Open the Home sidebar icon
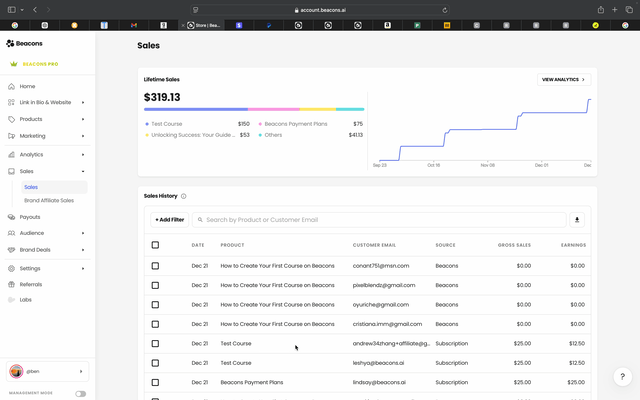640x400 pixels. [x=11, y=87]
